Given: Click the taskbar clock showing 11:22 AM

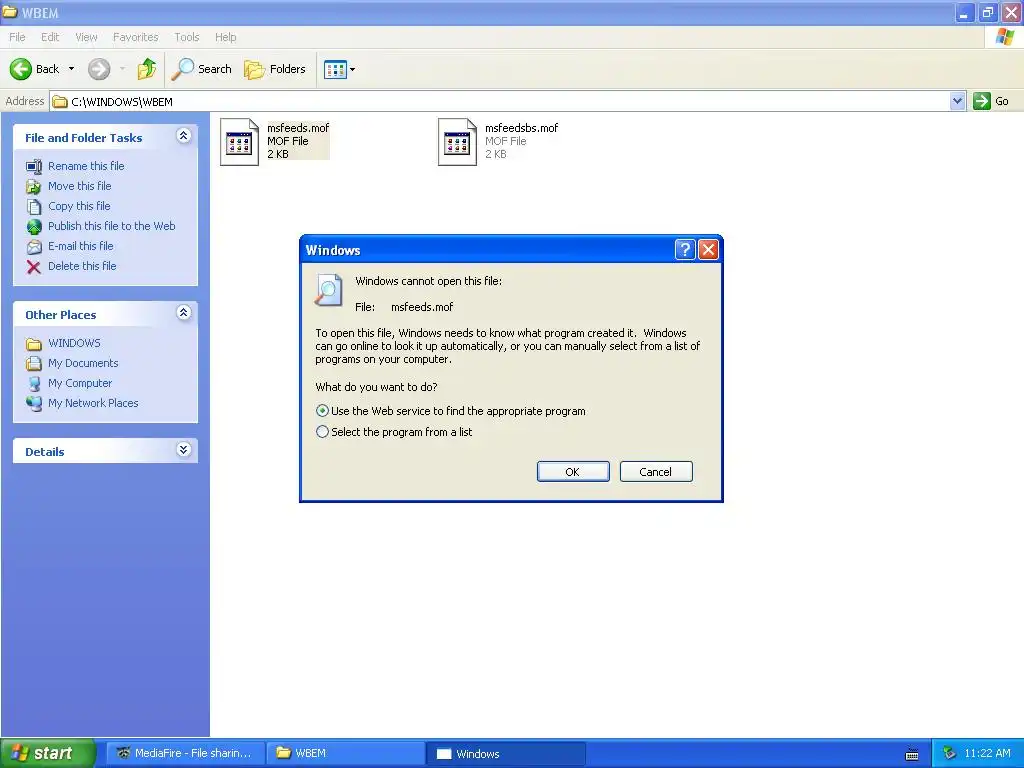Looking at the screenshot, I should 987,753.
